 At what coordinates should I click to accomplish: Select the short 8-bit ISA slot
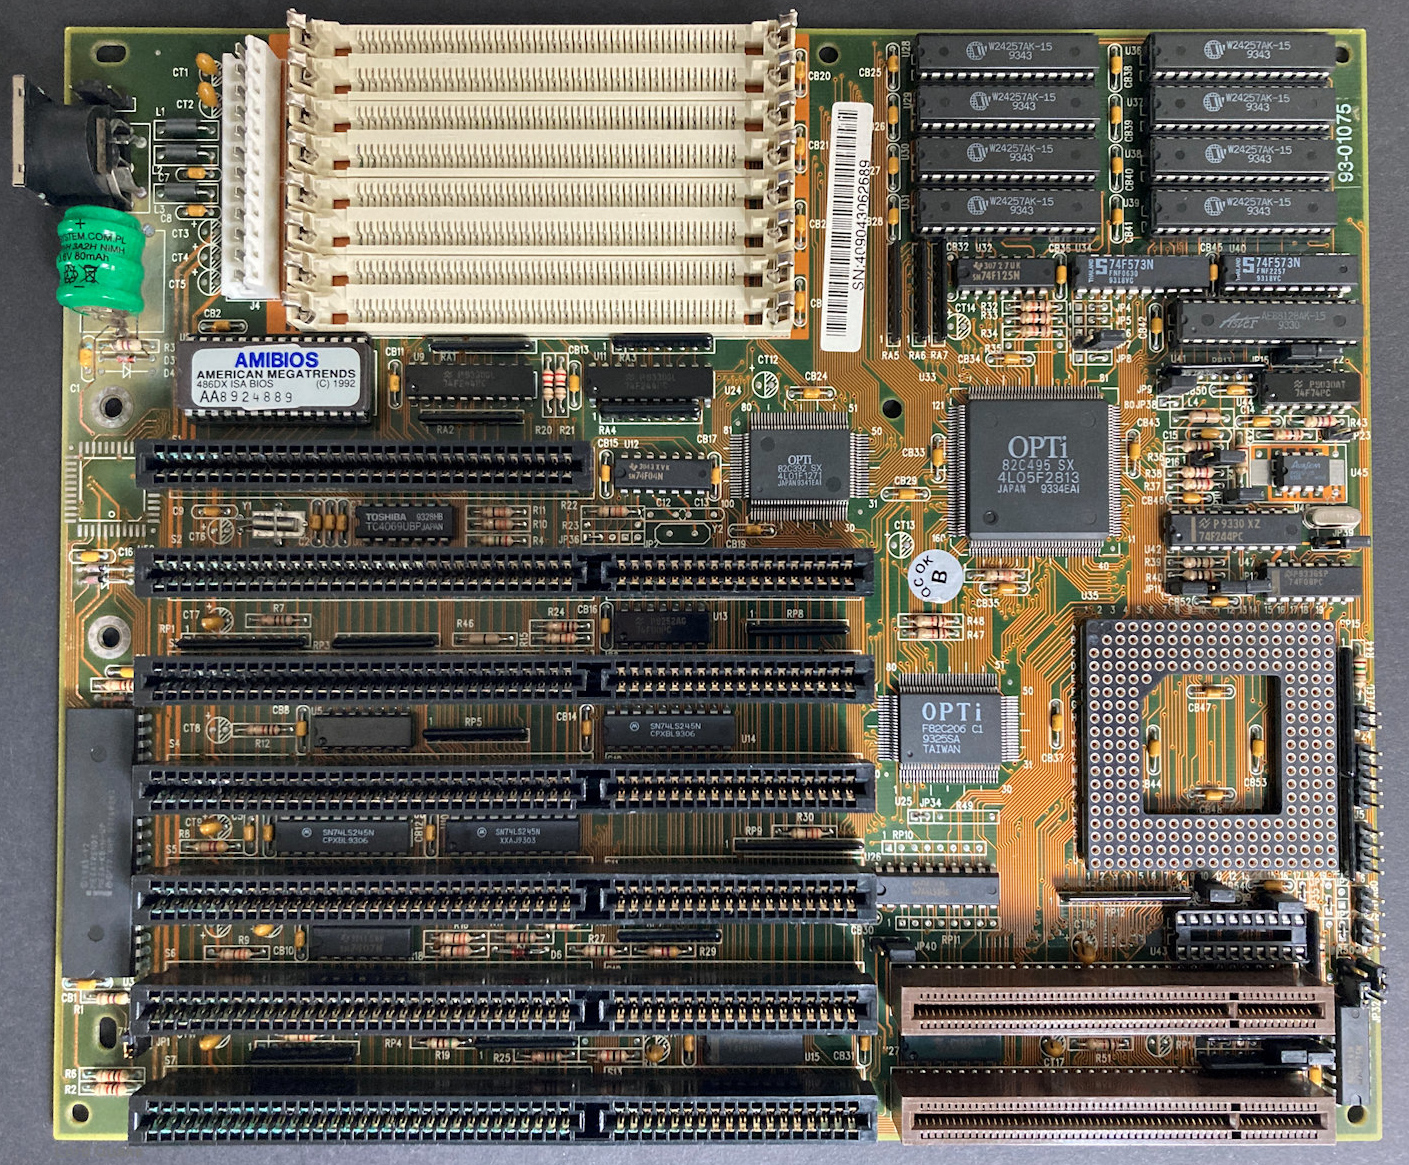click(363, 466)
